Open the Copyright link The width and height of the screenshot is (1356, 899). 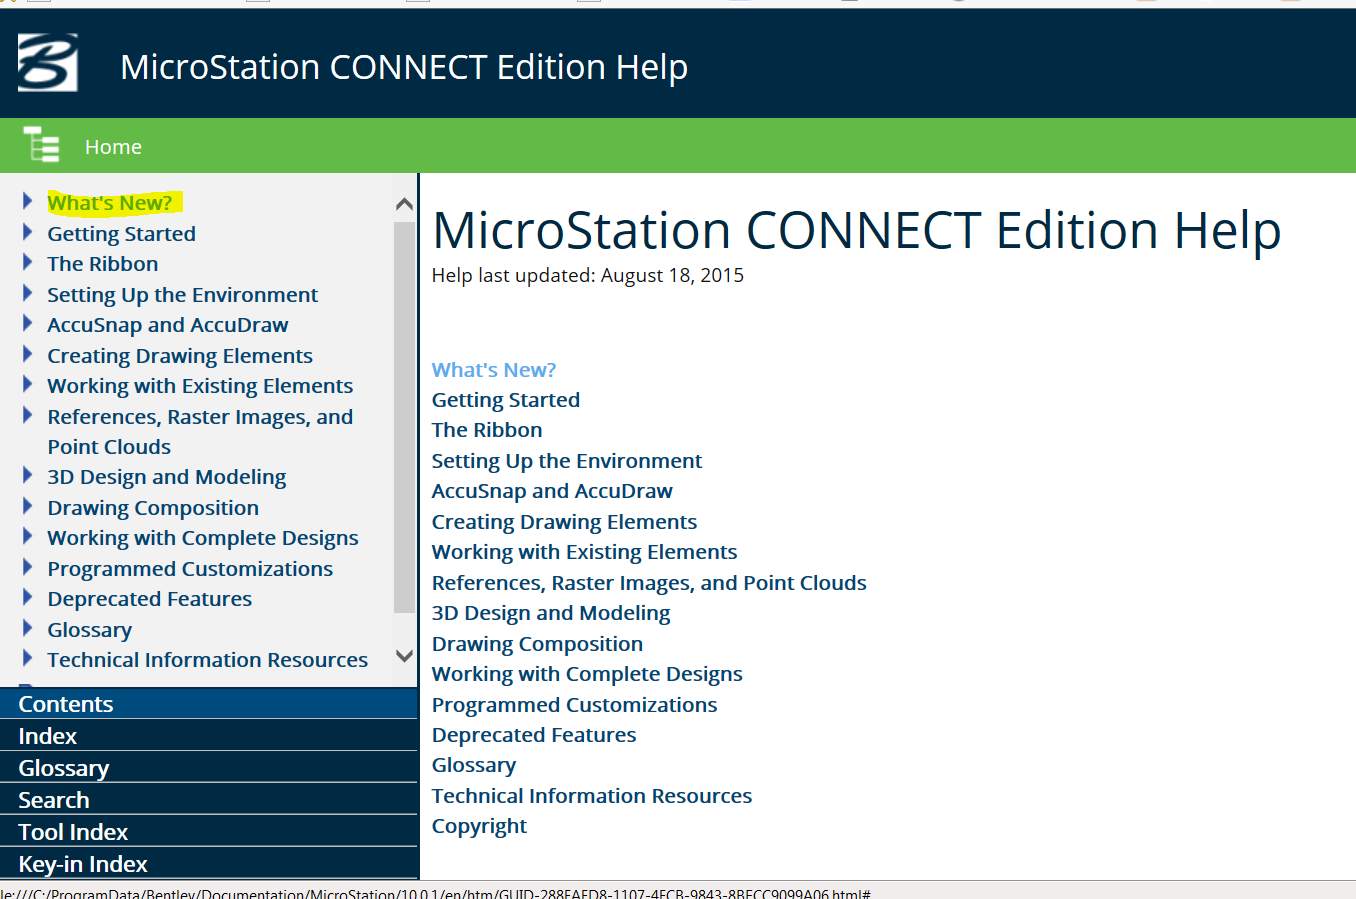[479, 826]
